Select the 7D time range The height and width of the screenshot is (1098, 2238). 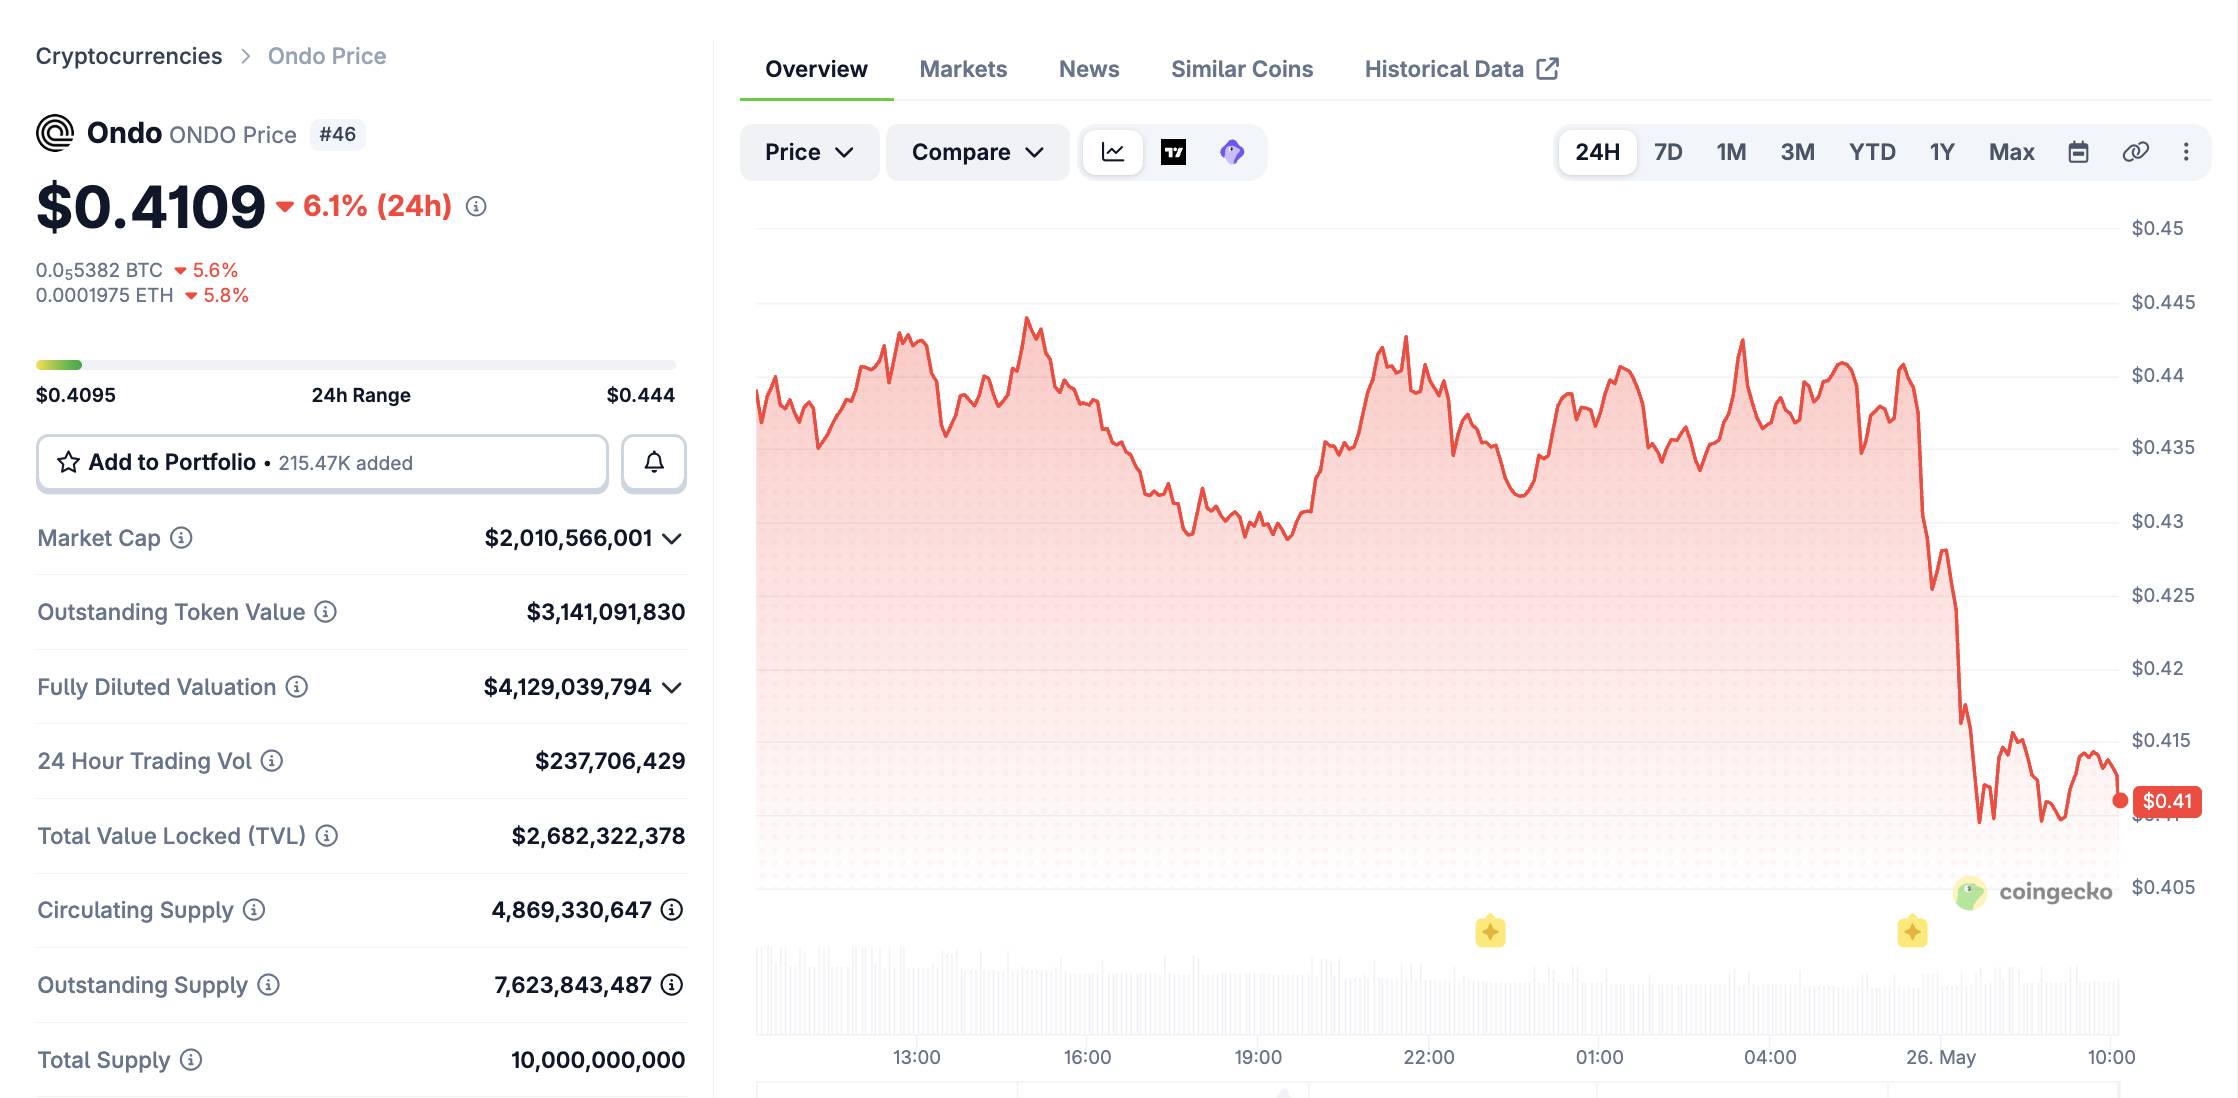1668,152
